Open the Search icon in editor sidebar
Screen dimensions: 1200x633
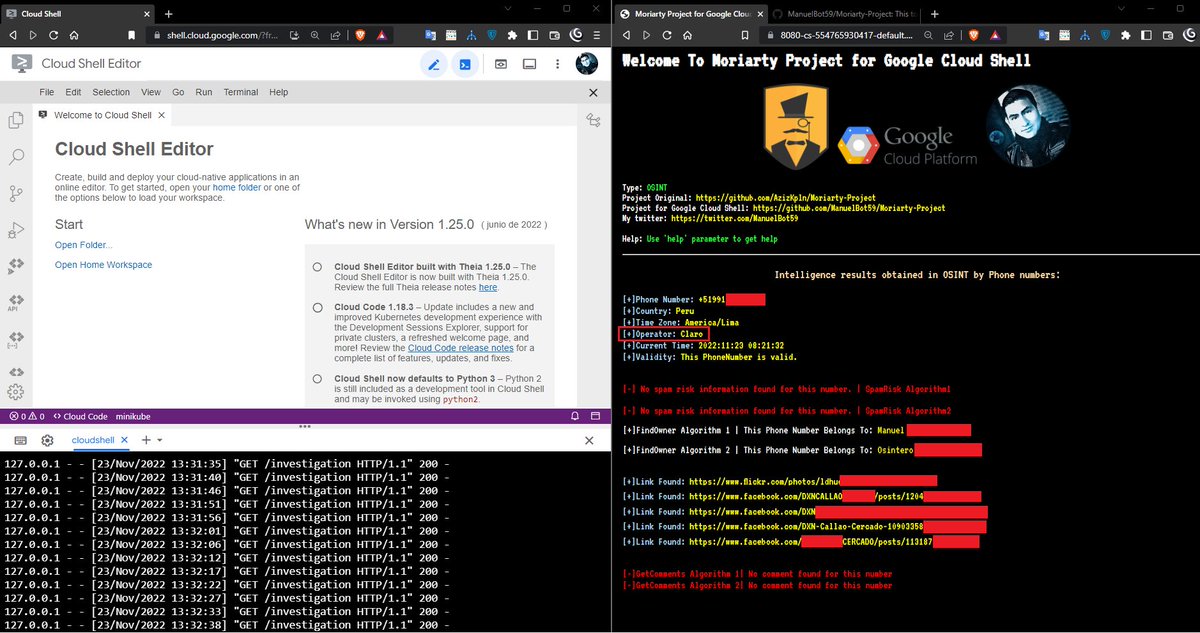pos(16,157)
